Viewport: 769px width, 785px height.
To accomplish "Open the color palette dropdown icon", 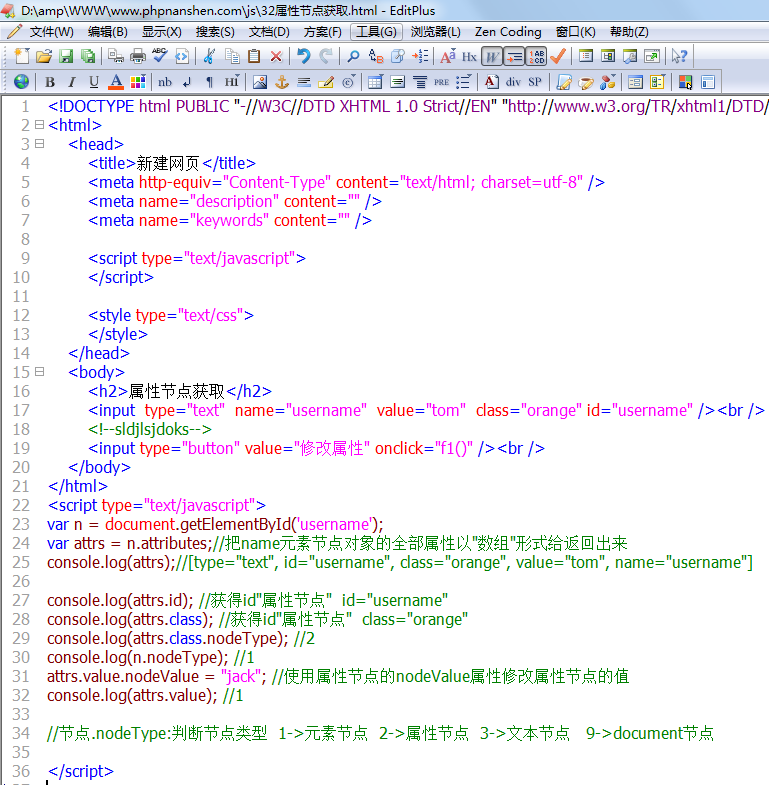I will [x=138, y=82].
